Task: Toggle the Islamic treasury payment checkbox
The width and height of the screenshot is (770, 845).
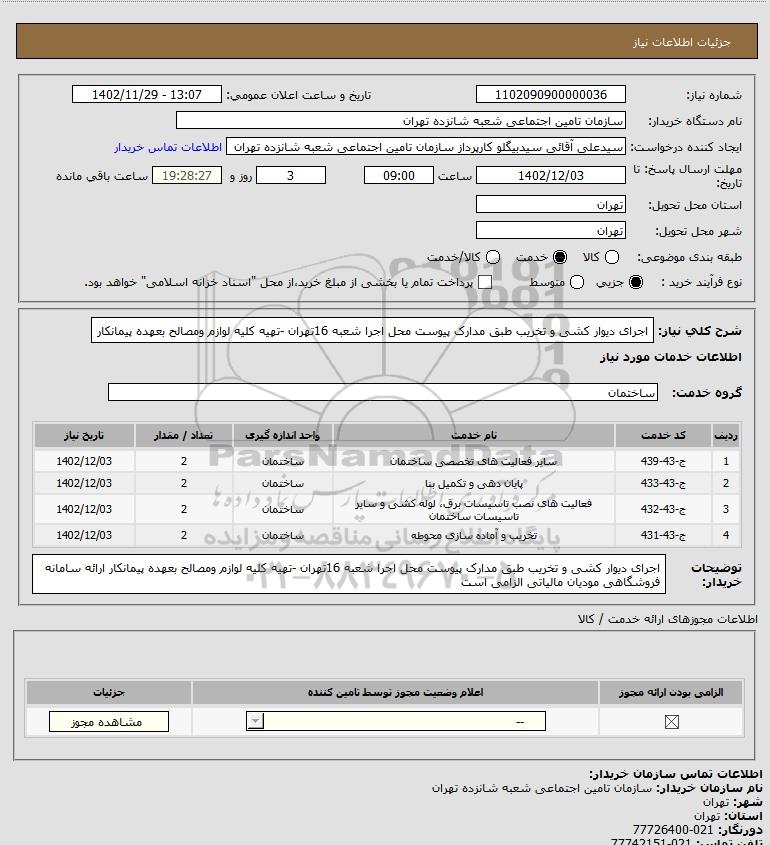Action: point(485,282)
